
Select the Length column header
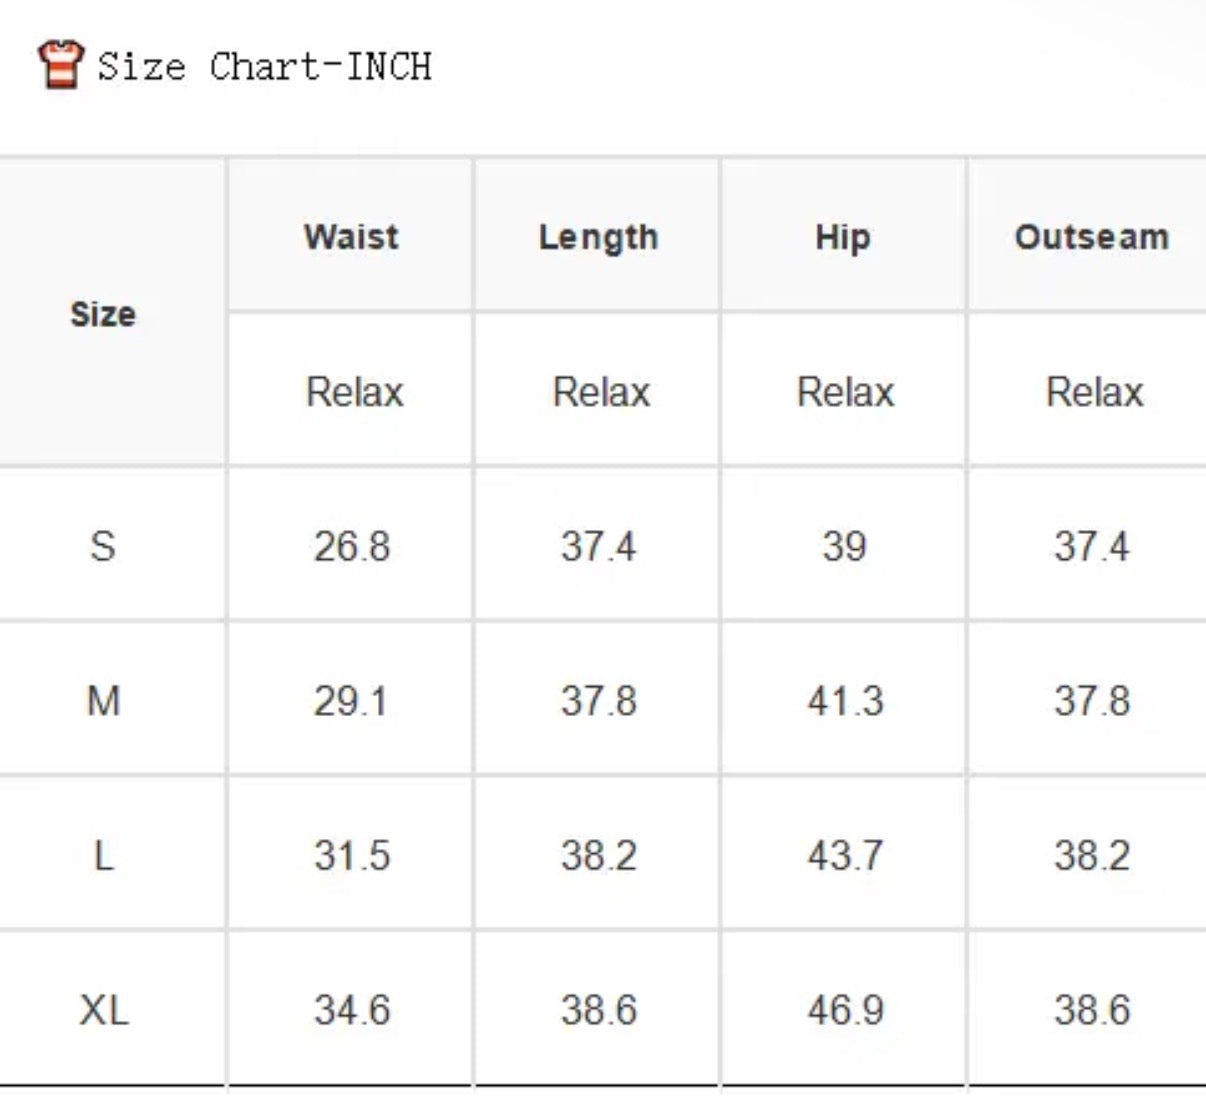[x=598, y=237]
